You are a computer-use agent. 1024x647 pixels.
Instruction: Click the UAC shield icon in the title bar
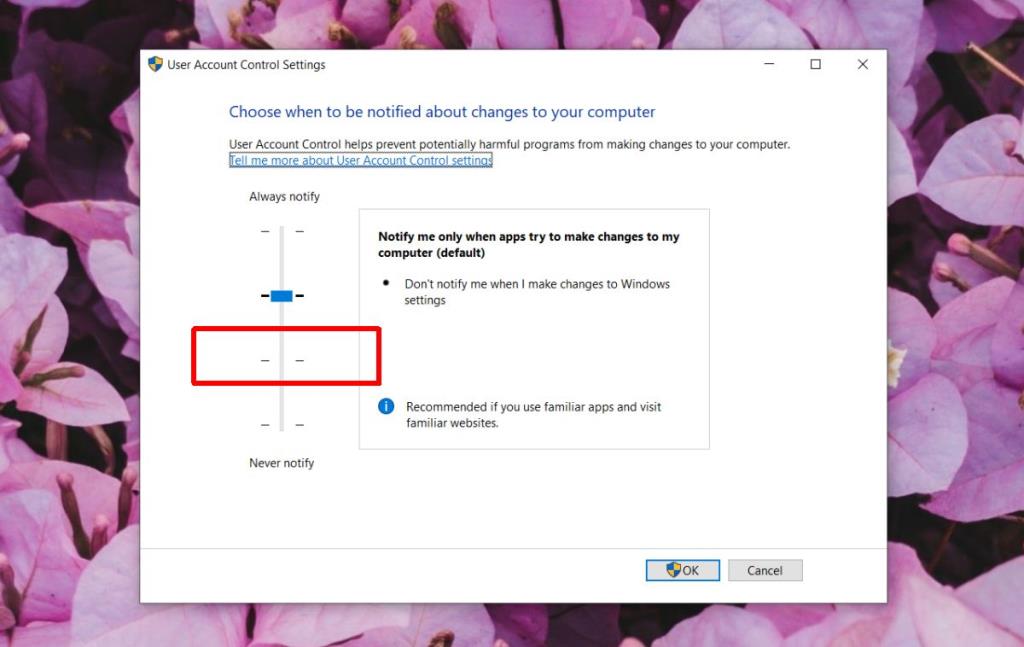(153, 64)
